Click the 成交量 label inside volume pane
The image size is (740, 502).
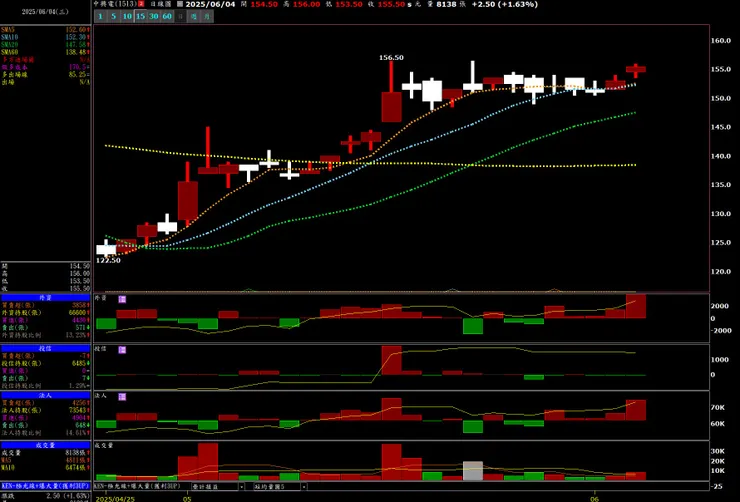[x=104, y=446]
